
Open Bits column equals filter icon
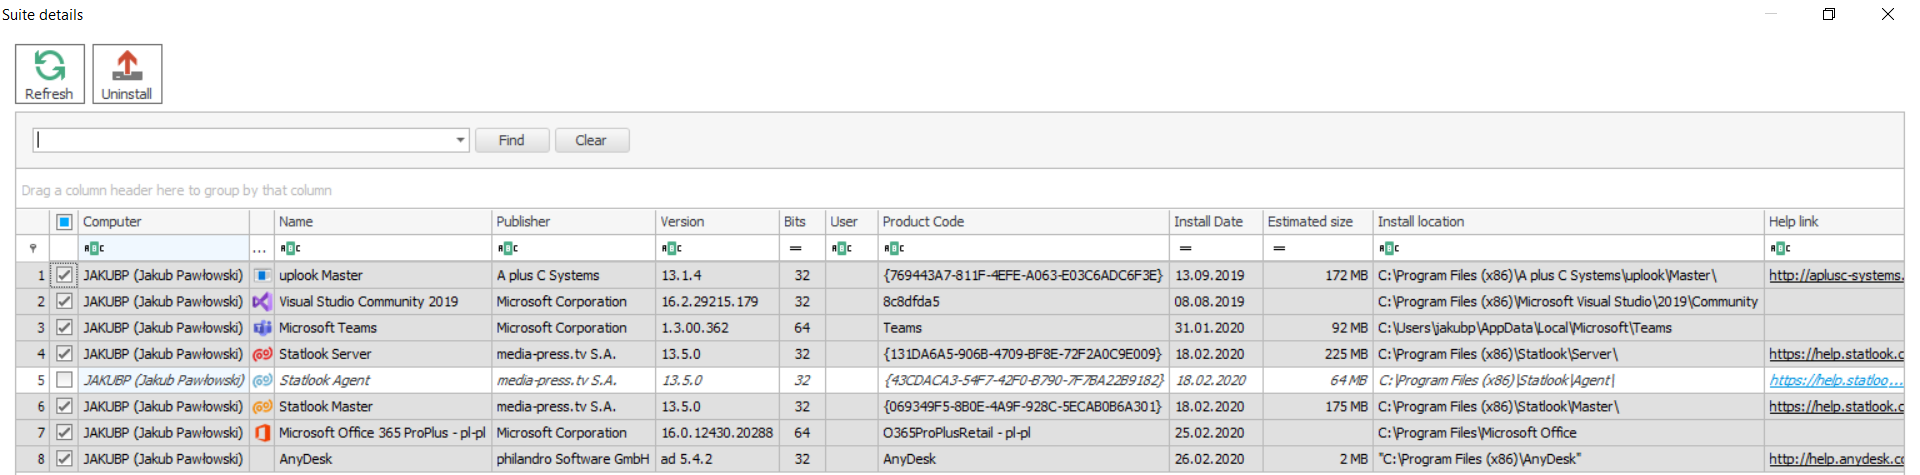click(x=795, y=248)
